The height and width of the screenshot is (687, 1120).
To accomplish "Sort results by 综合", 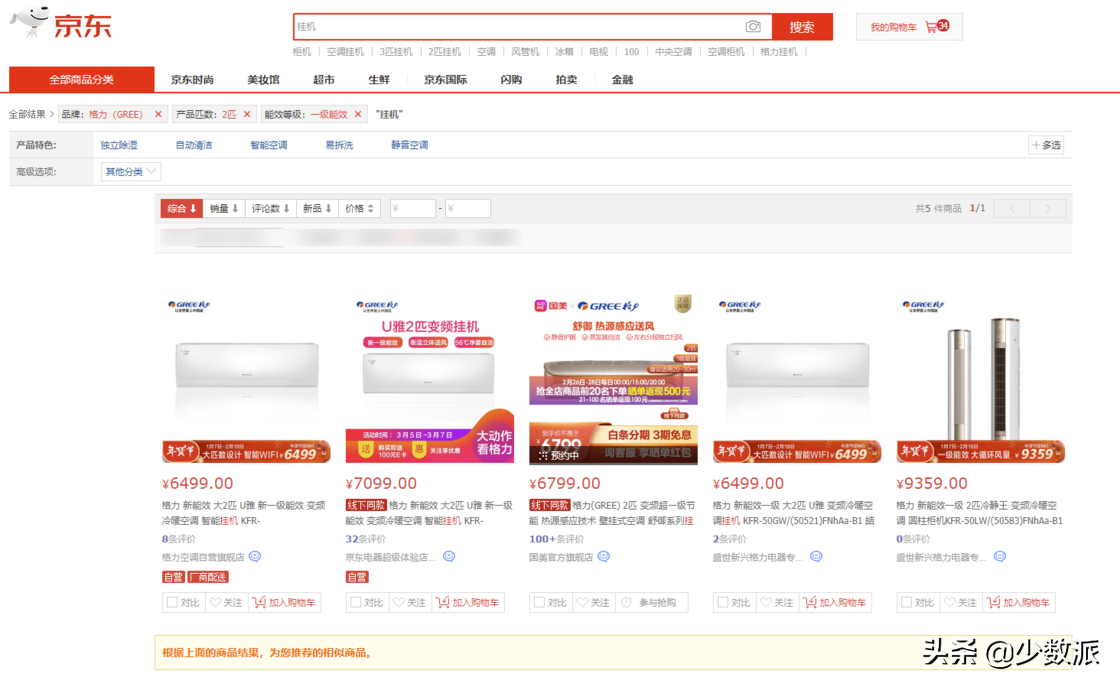I will tap(181, 209).
